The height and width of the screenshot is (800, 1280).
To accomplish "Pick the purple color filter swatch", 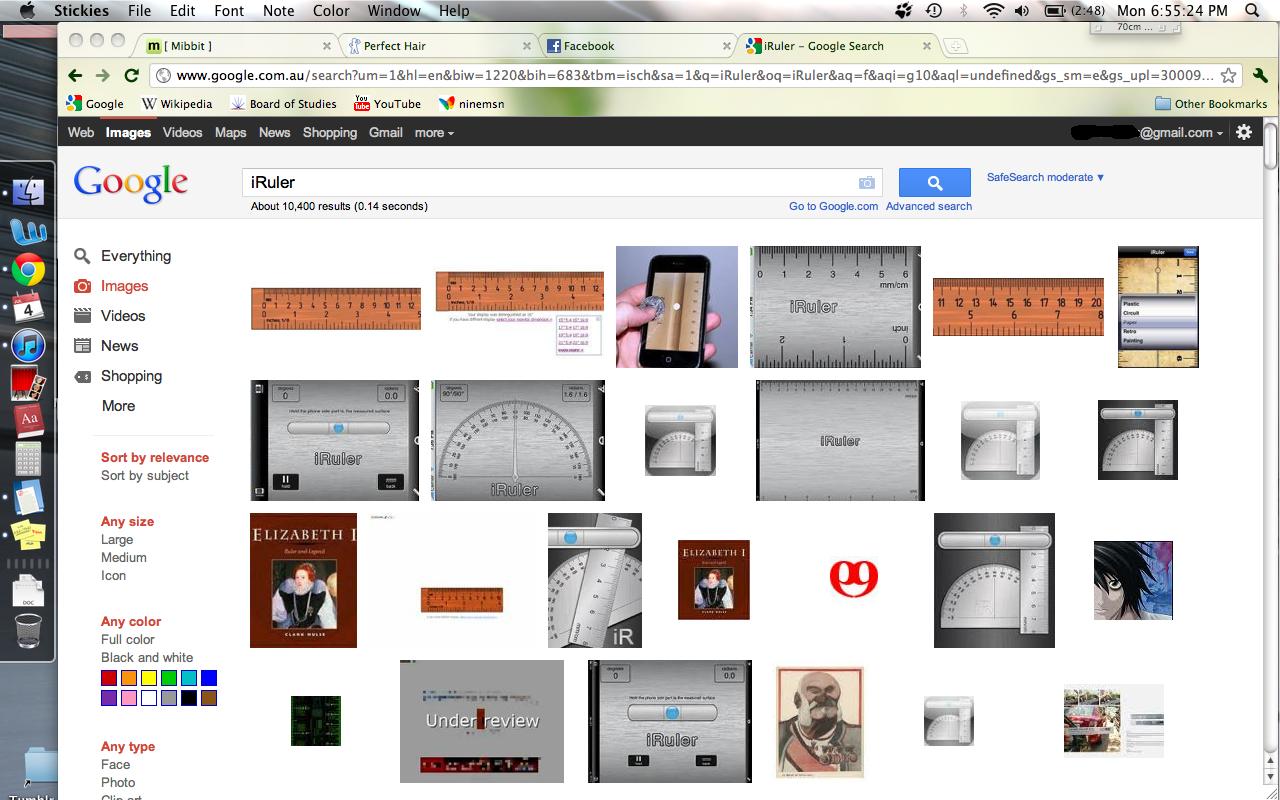I will 109,698.
